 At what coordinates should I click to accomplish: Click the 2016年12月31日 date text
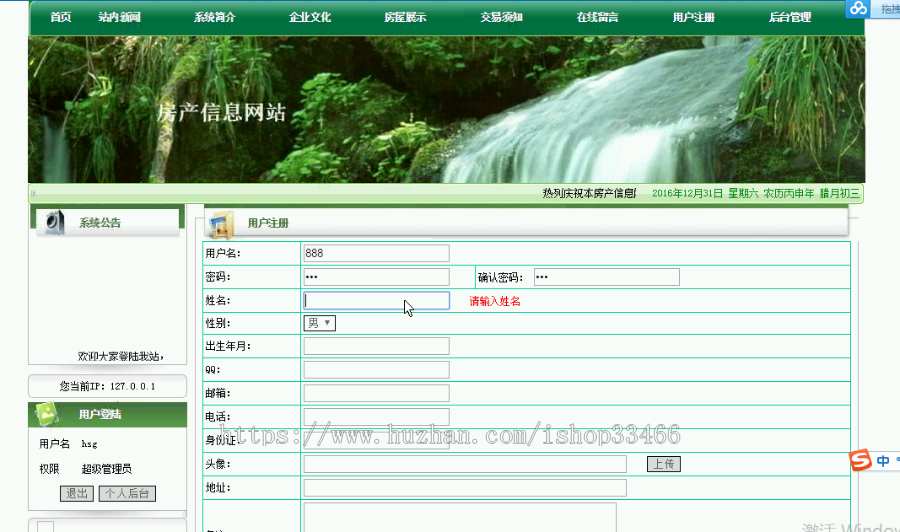[687, 193]
